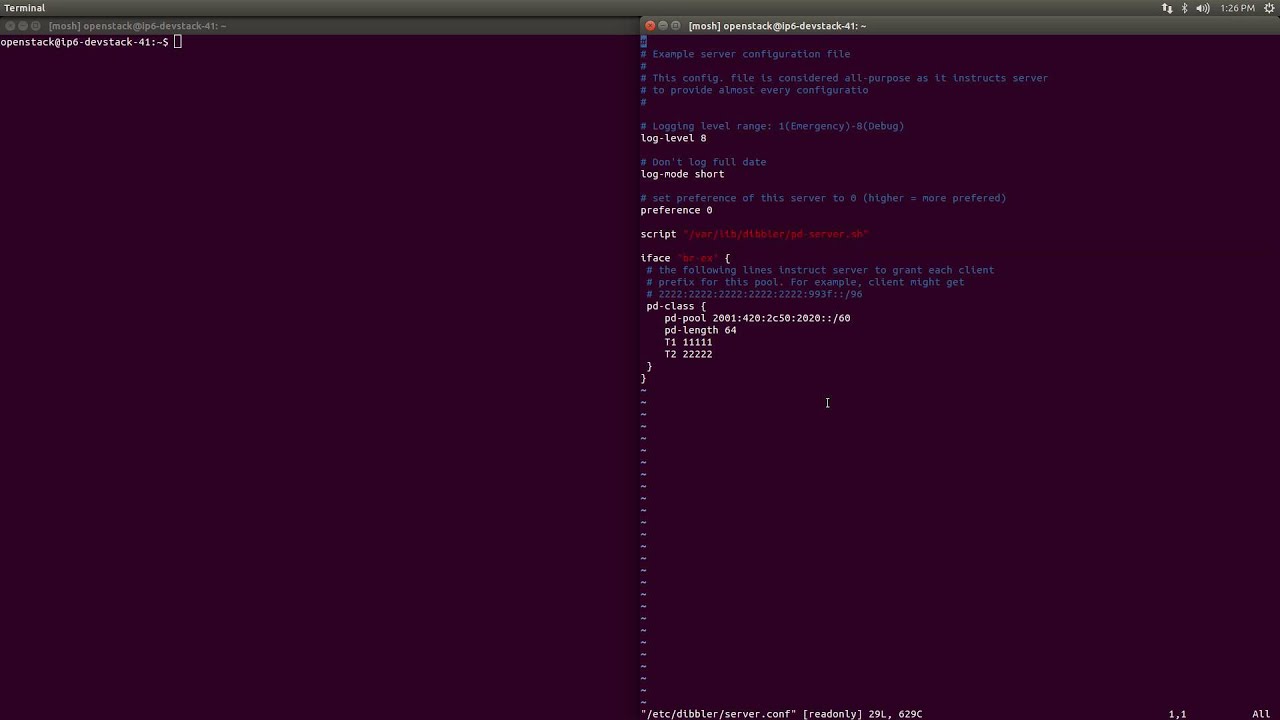Click the '# prefix for this pool' comment
Viewport: 1280px width, 720px height.
pos(805,282)
